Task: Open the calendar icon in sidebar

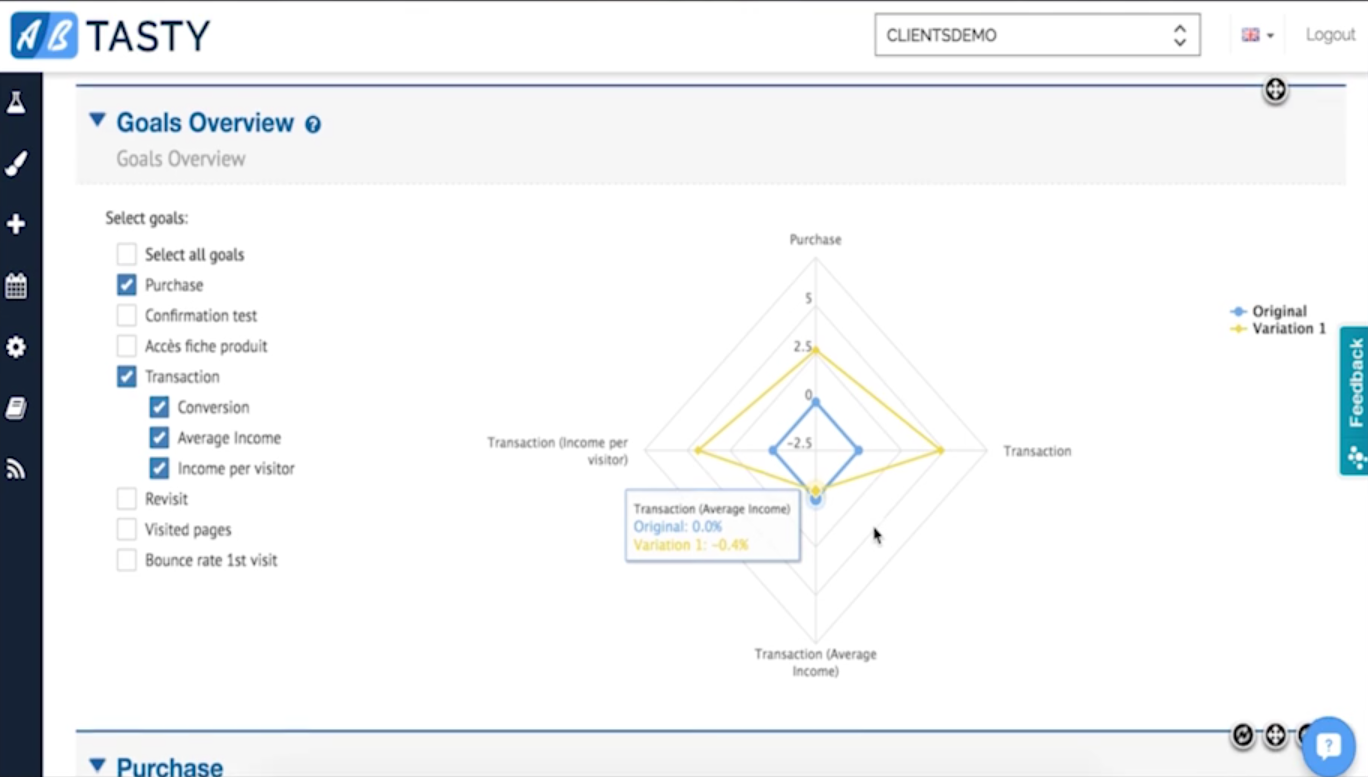Action: tap(16, 286)
